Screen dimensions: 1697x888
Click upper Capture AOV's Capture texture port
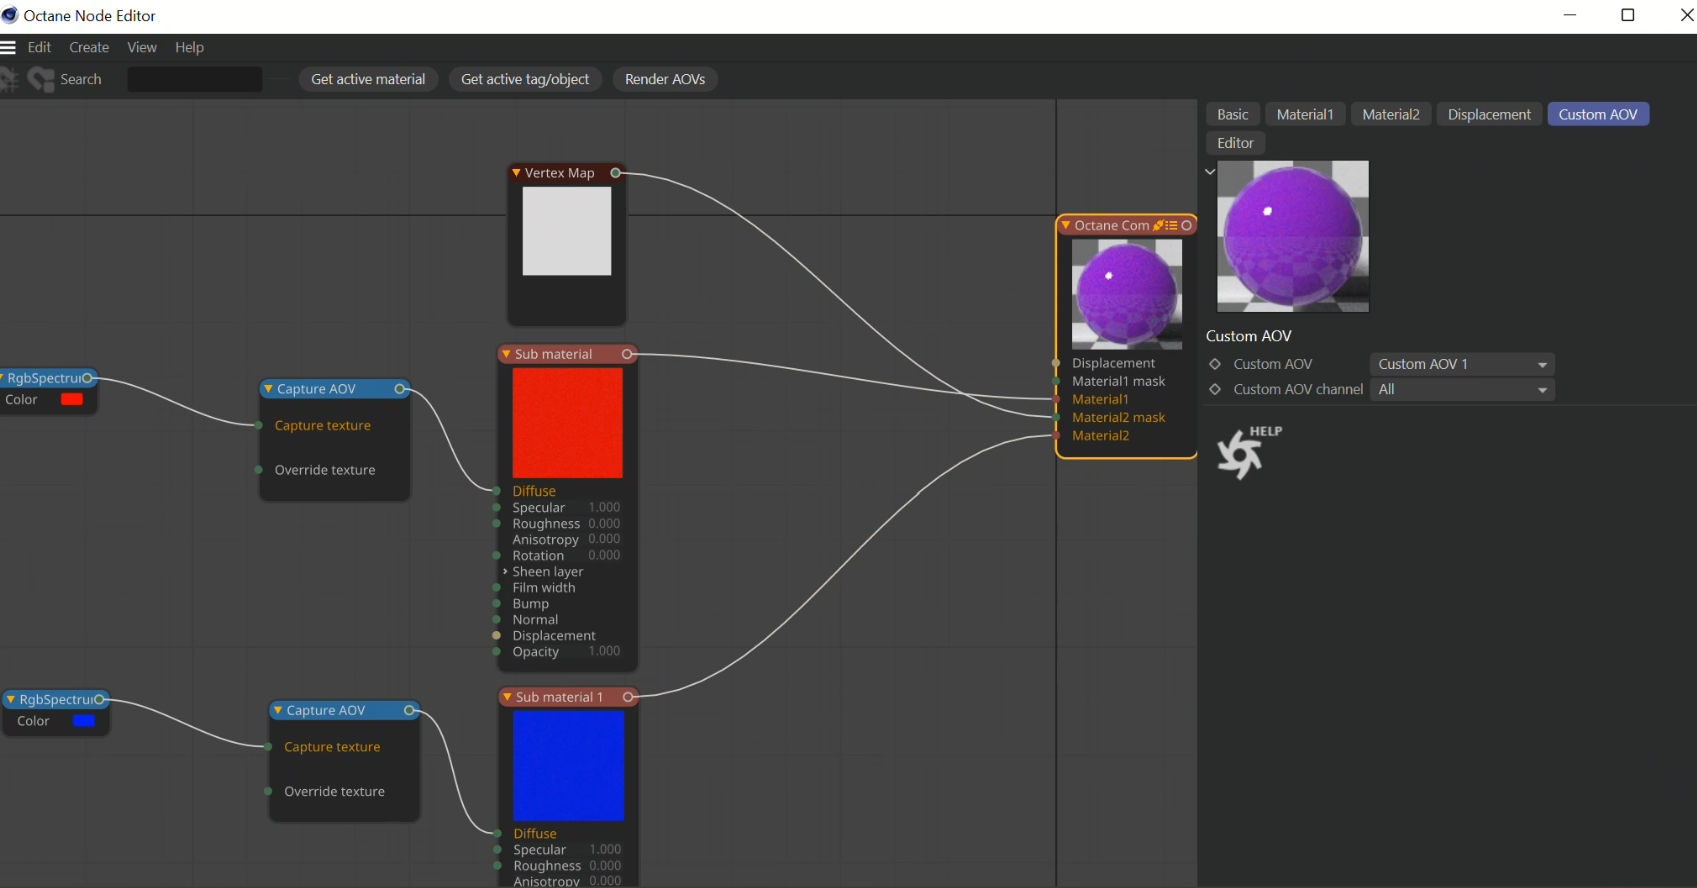[259, 425]
